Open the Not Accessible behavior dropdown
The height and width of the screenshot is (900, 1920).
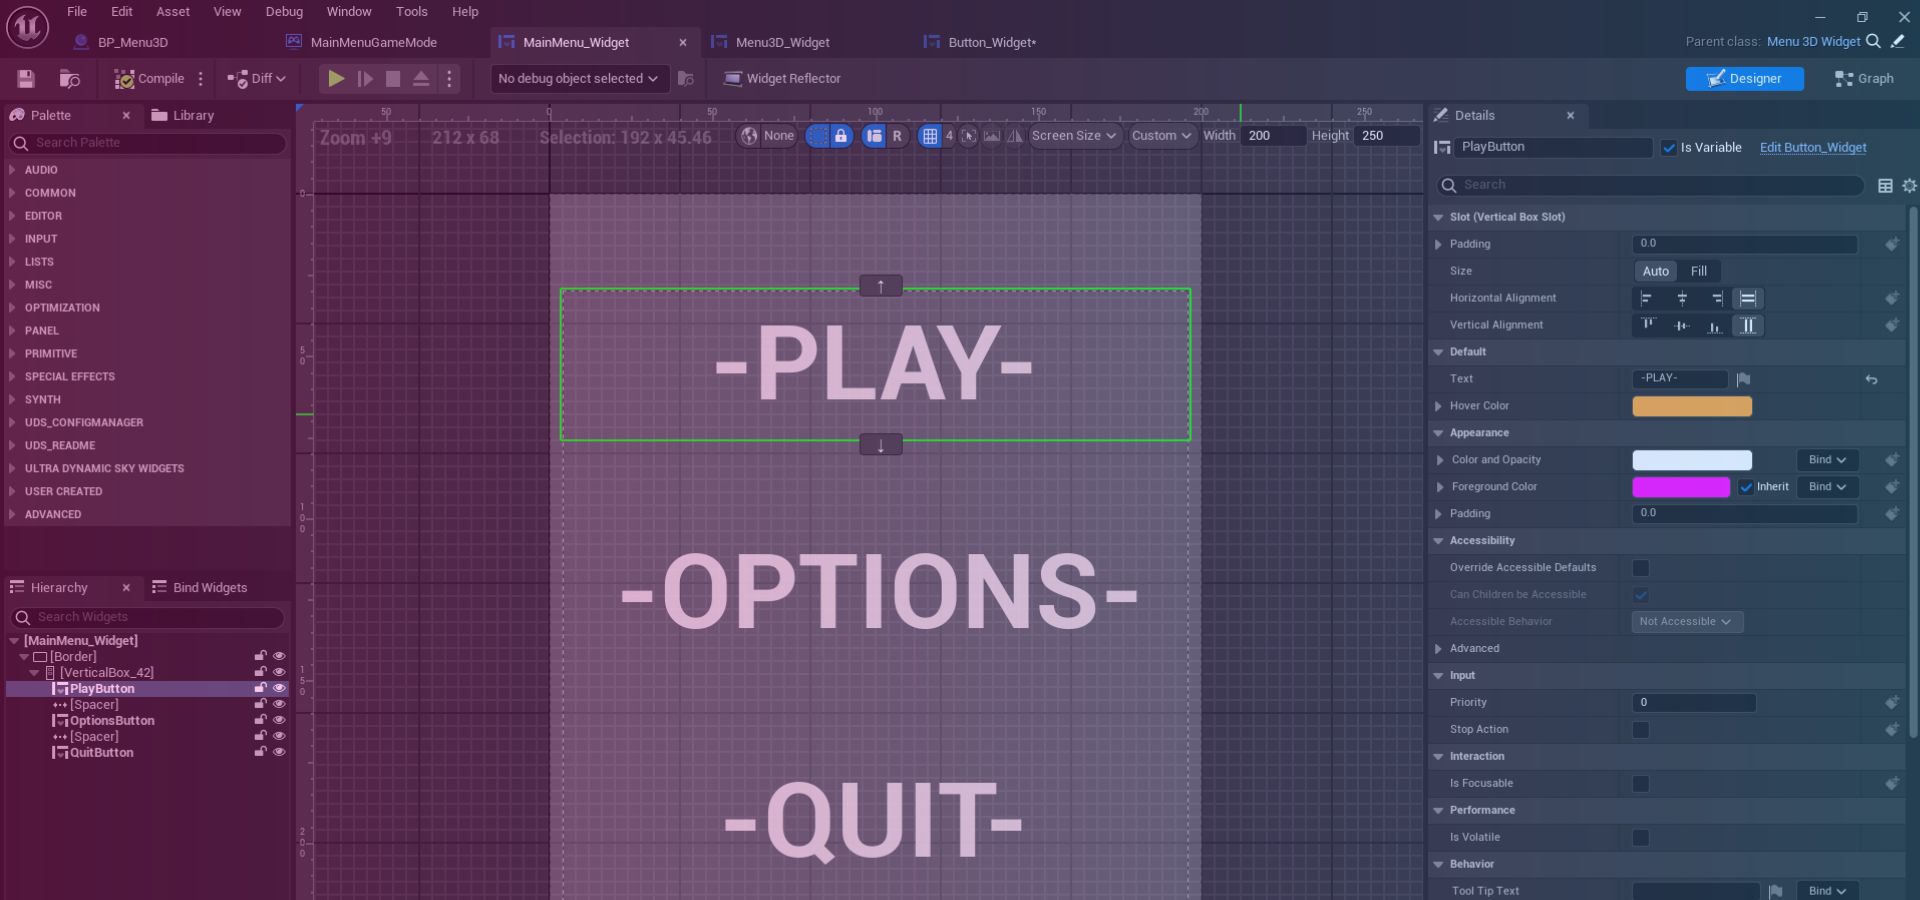click(x=1686, y=622)
